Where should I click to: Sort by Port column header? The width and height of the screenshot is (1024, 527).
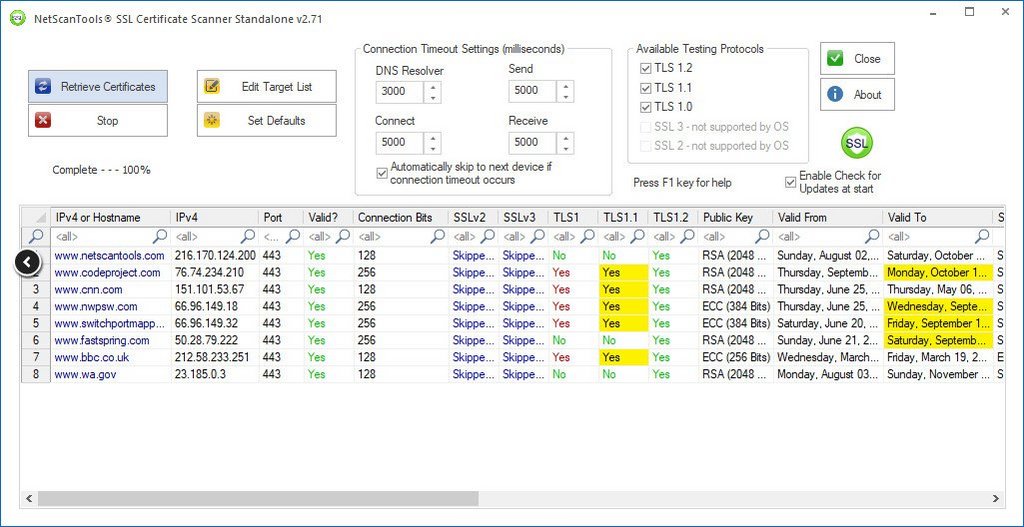coord(281,217)
